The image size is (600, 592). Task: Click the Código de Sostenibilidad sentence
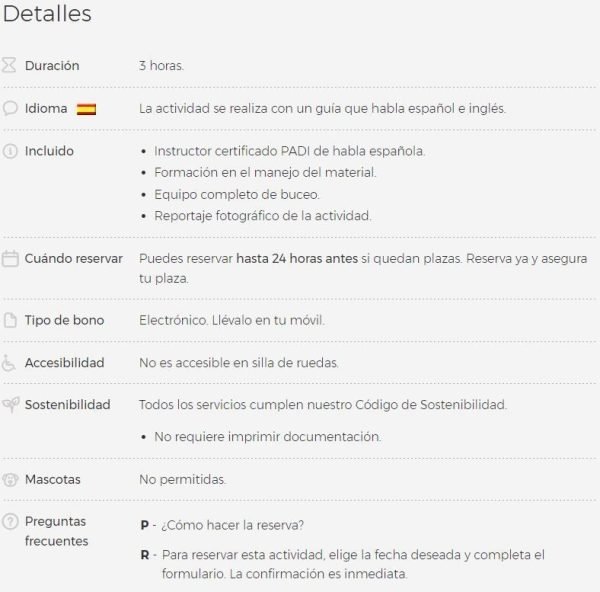[323, 405]
